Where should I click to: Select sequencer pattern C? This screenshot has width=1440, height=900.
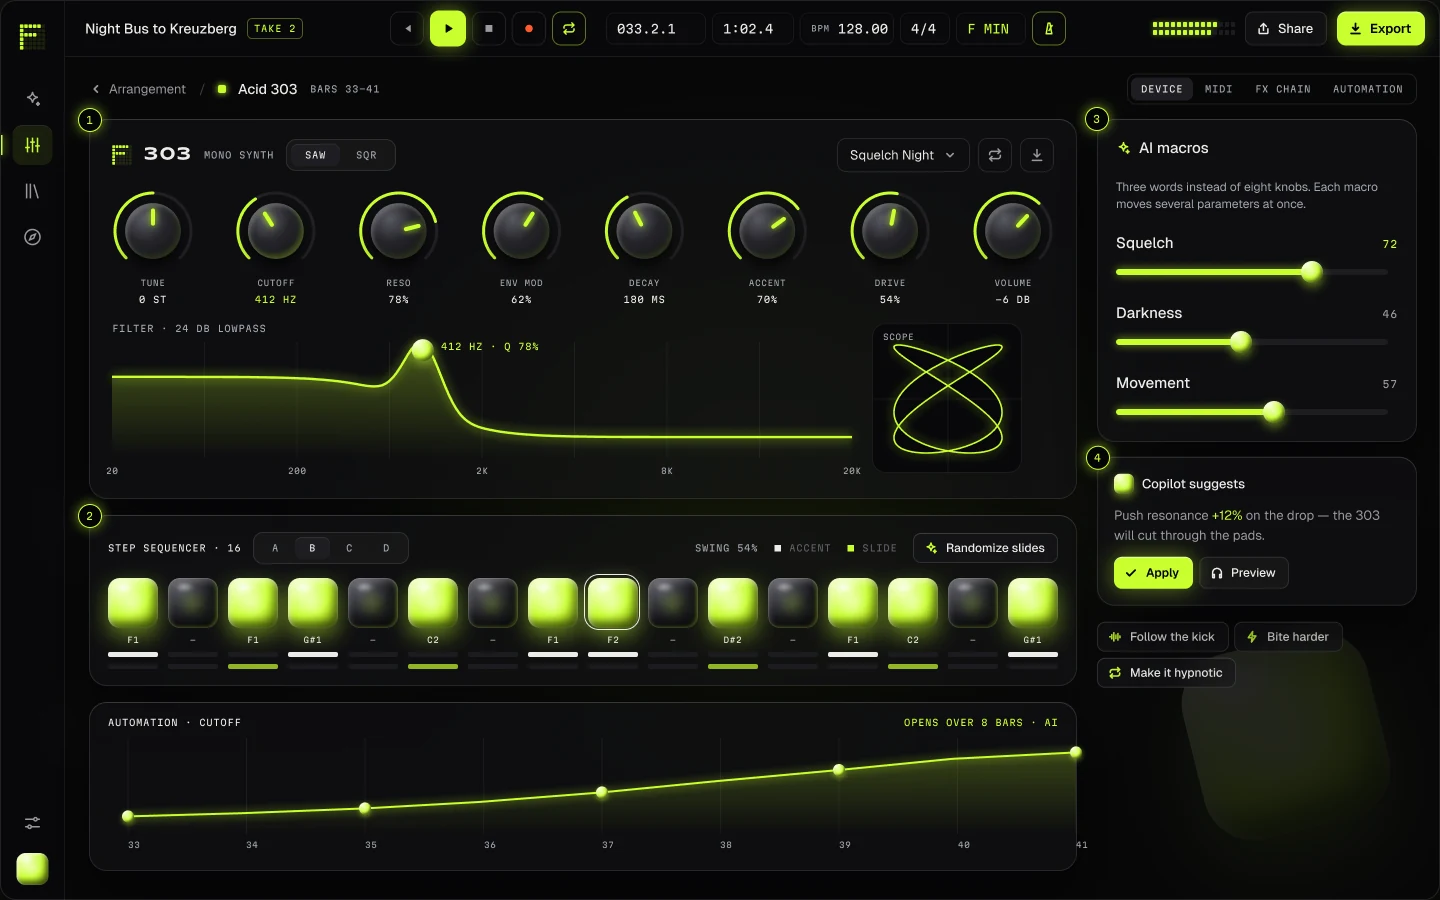tap(349, 548)
